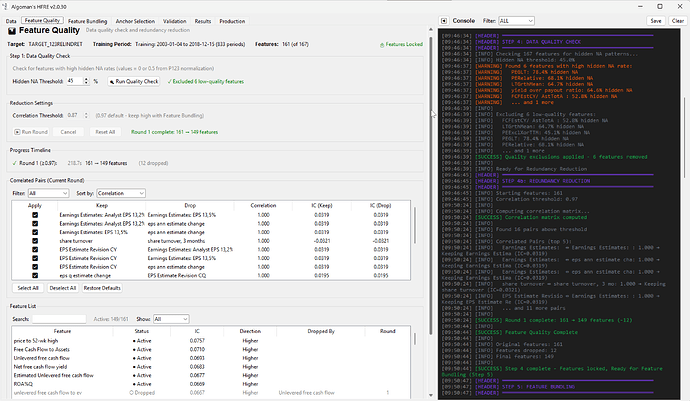The height and width of the screenshot is (401, 690).
Task: Click the Cancel button in Reduction Settings
Action: tap(68, 132)
